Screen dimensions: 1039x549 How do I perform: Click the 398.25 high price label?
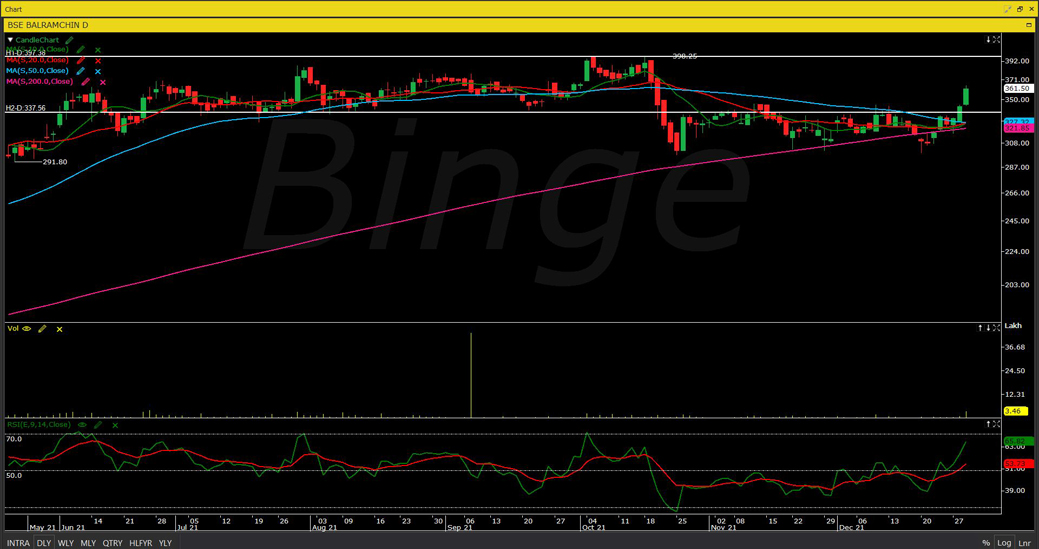click(x=684, y=57)
